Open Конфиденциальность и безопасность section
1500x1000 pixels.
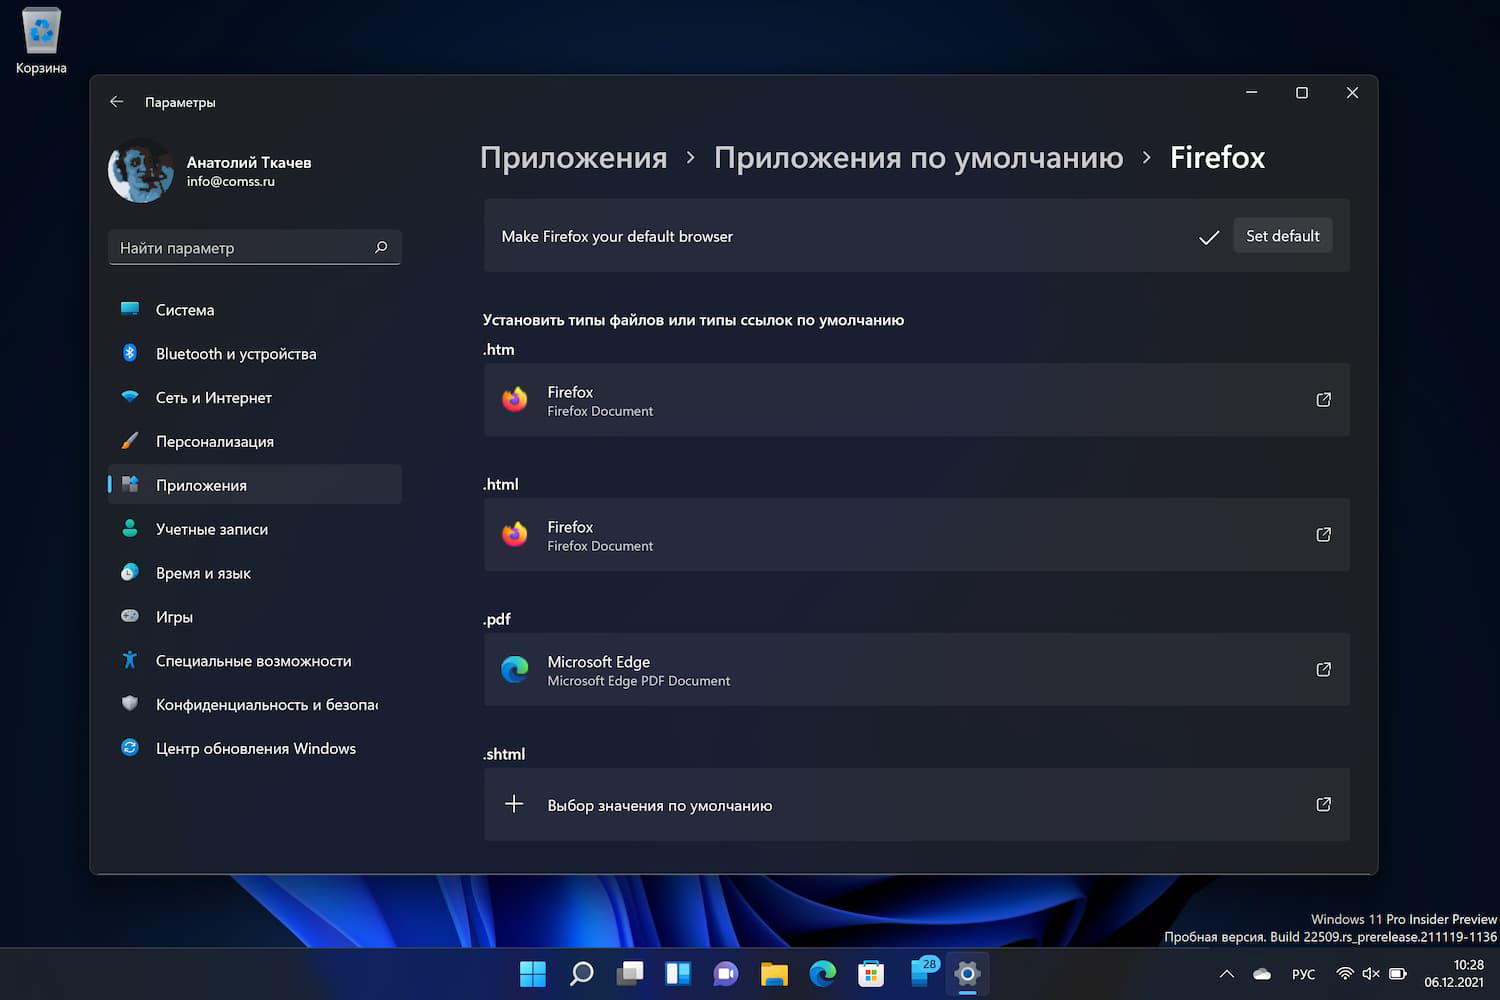pos(254,705)
